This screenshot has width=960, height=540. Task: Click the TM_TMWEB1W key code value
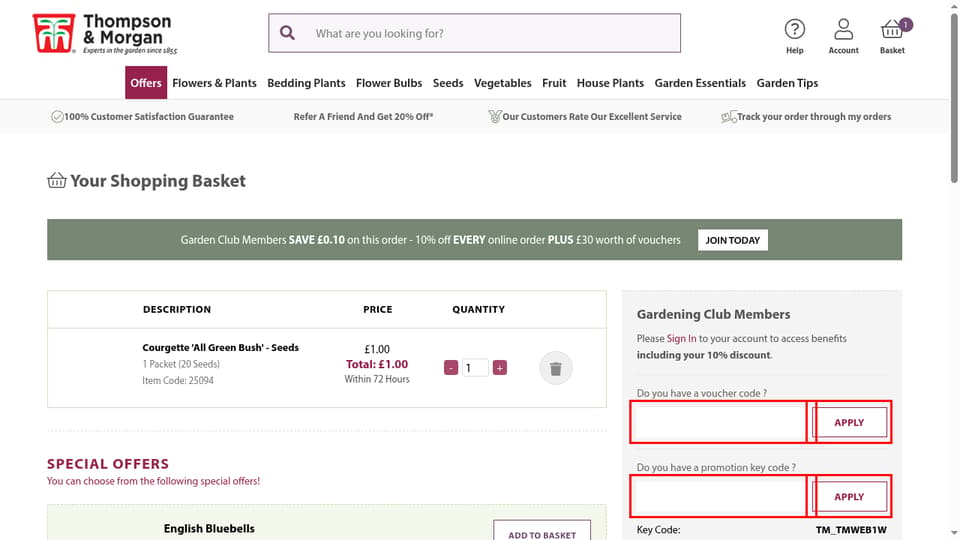(851, 530)
